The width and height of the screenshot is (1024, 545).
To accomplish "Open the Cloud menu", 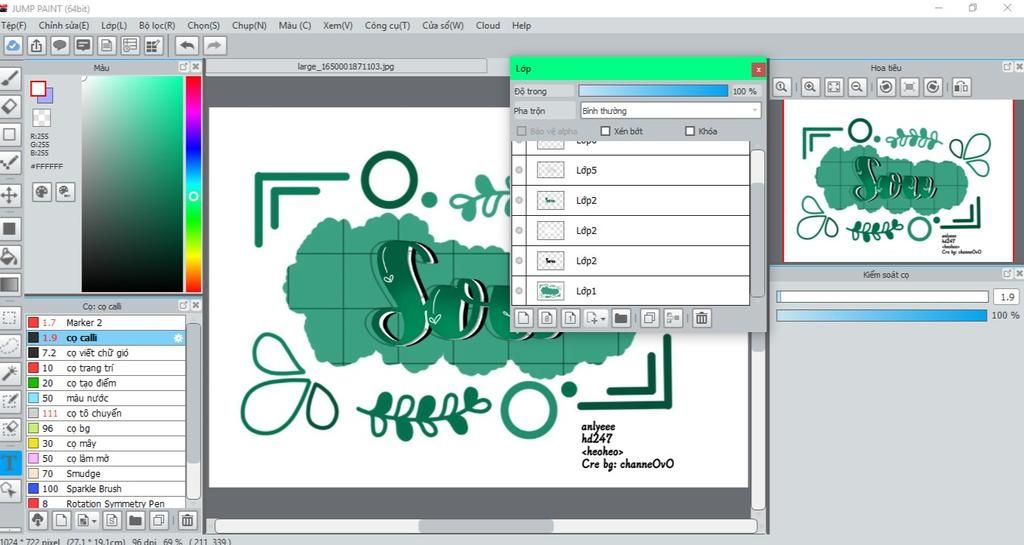I will pos(488,25).
